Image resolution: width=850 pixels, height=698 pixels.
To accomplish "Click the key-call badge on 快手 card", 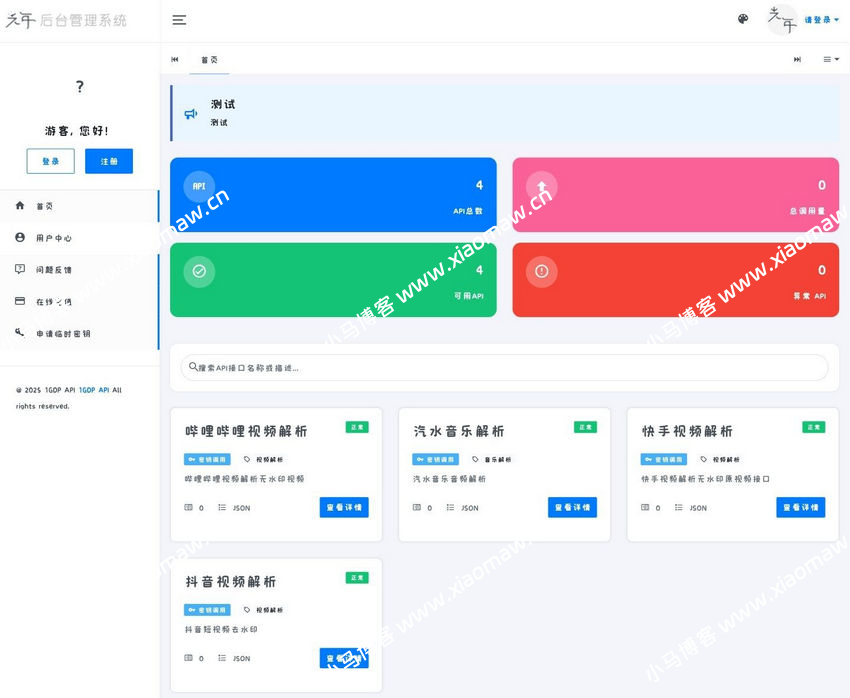I will [664, 459].
